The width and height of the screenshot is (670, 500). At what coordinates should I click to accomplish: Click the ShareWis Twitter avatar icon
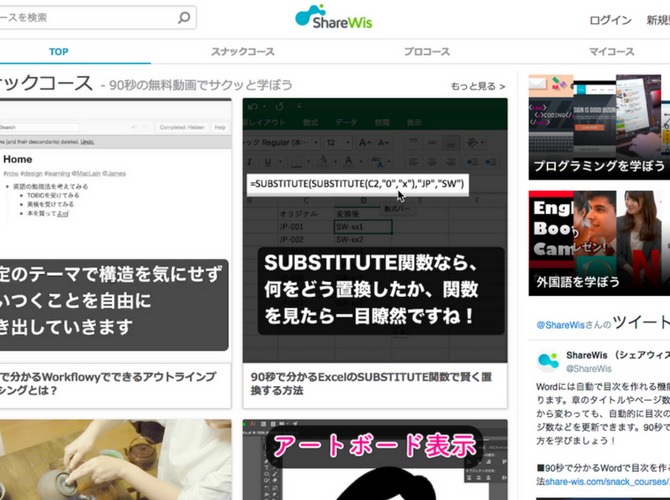click(548, 361)
